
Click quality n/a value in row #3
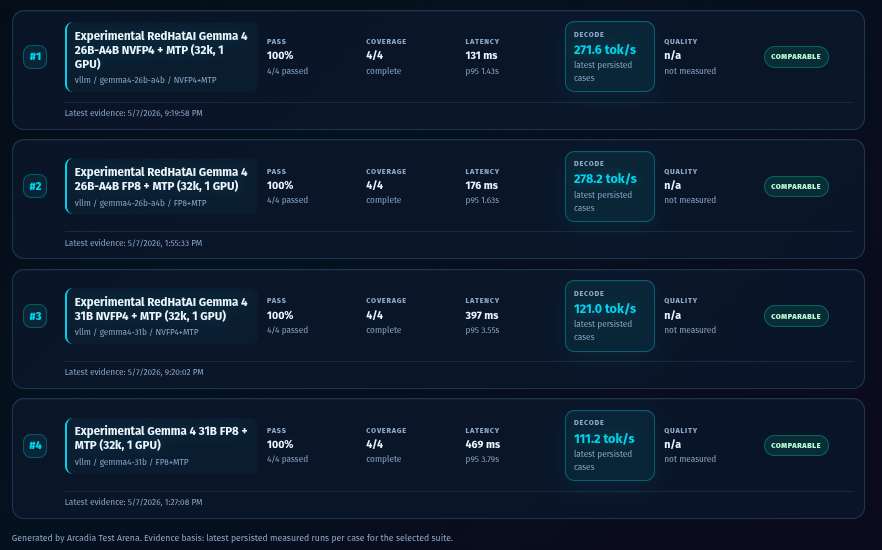click(x=672, y=315)
